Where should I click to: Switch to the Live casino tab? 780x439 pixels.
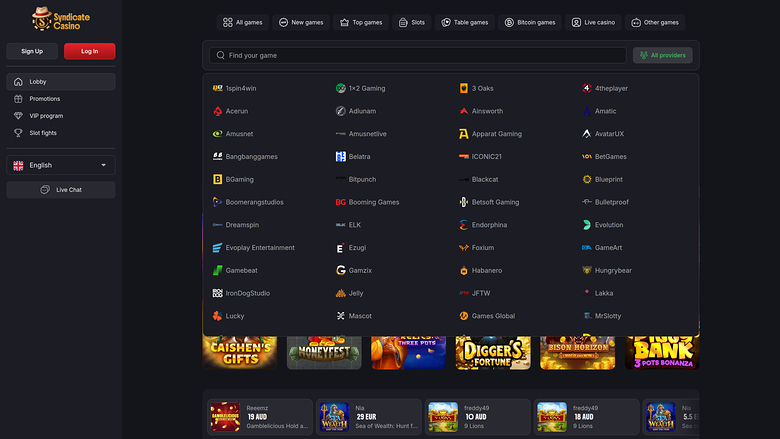tap(593, 22)
